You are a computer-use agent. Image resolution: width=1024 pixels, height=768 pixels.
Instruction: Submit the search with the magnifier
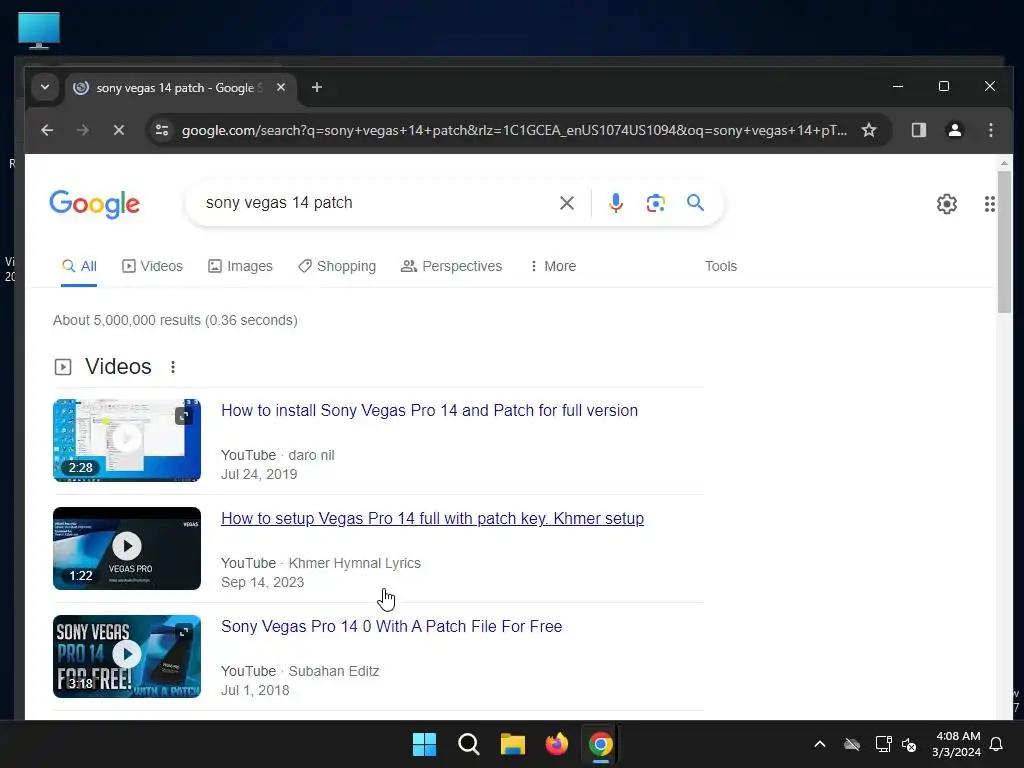point(696,203)
